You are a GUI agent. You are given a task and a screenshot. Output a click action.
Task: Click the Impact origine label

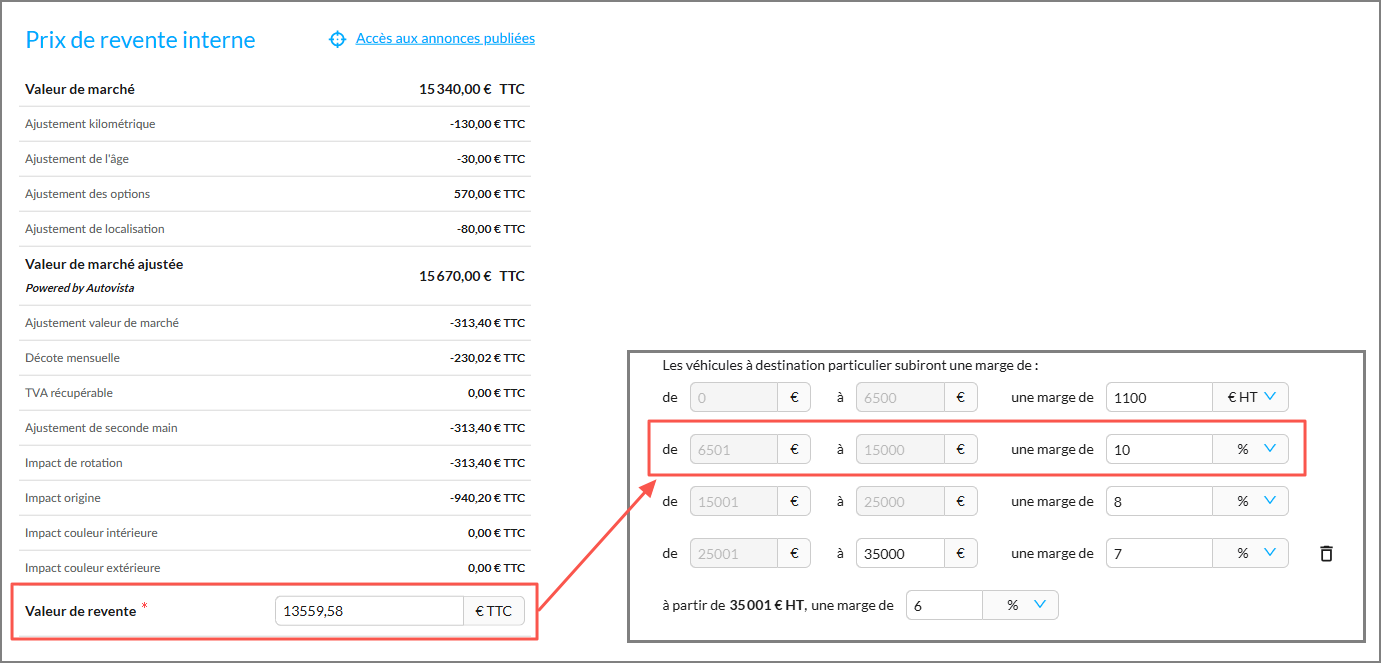[x=63, y=498]
